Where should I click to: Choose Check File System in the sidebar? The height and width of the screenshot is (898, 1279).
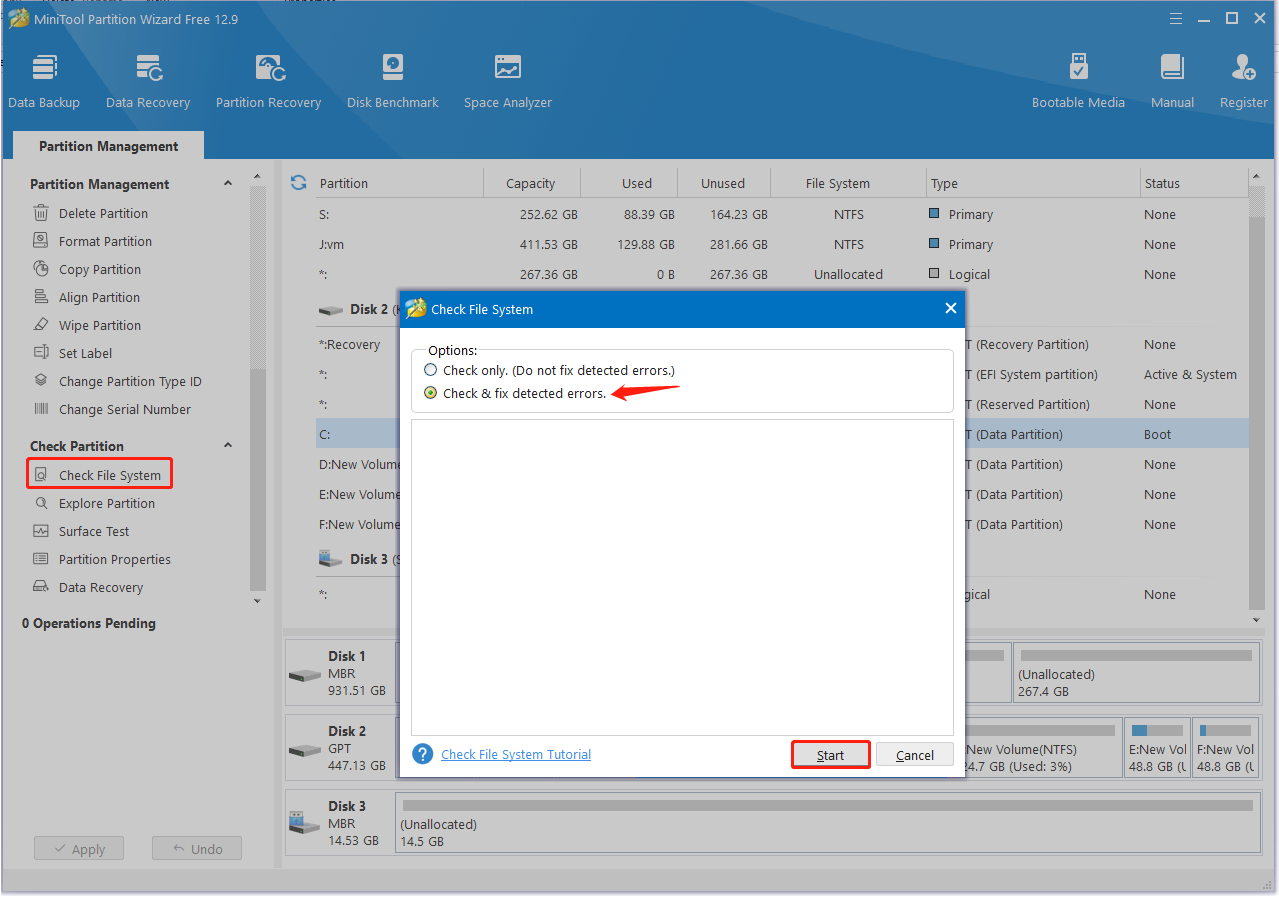(x=109, y=475)
